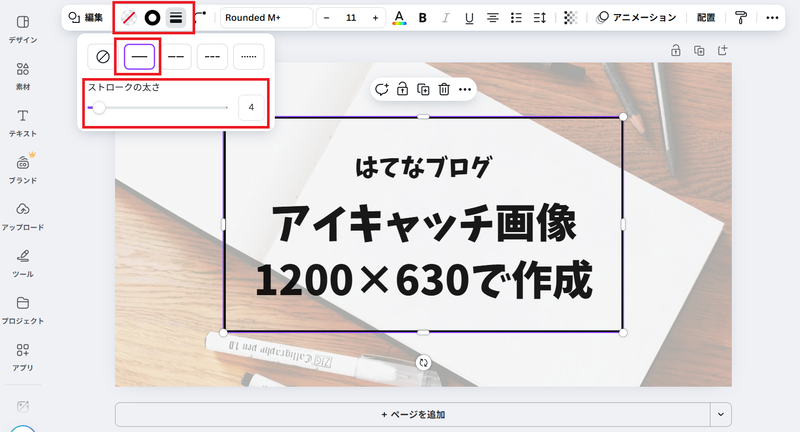Select the short dash border style
This screenshot has width=800, height=432.
(212, 56)
